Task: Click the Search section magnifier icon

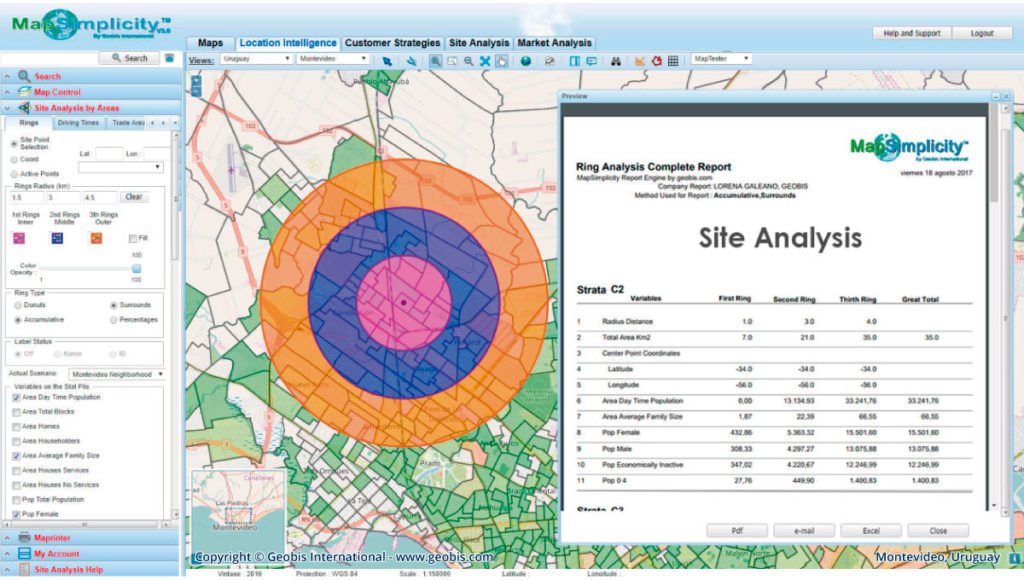Action: point(24,76)
